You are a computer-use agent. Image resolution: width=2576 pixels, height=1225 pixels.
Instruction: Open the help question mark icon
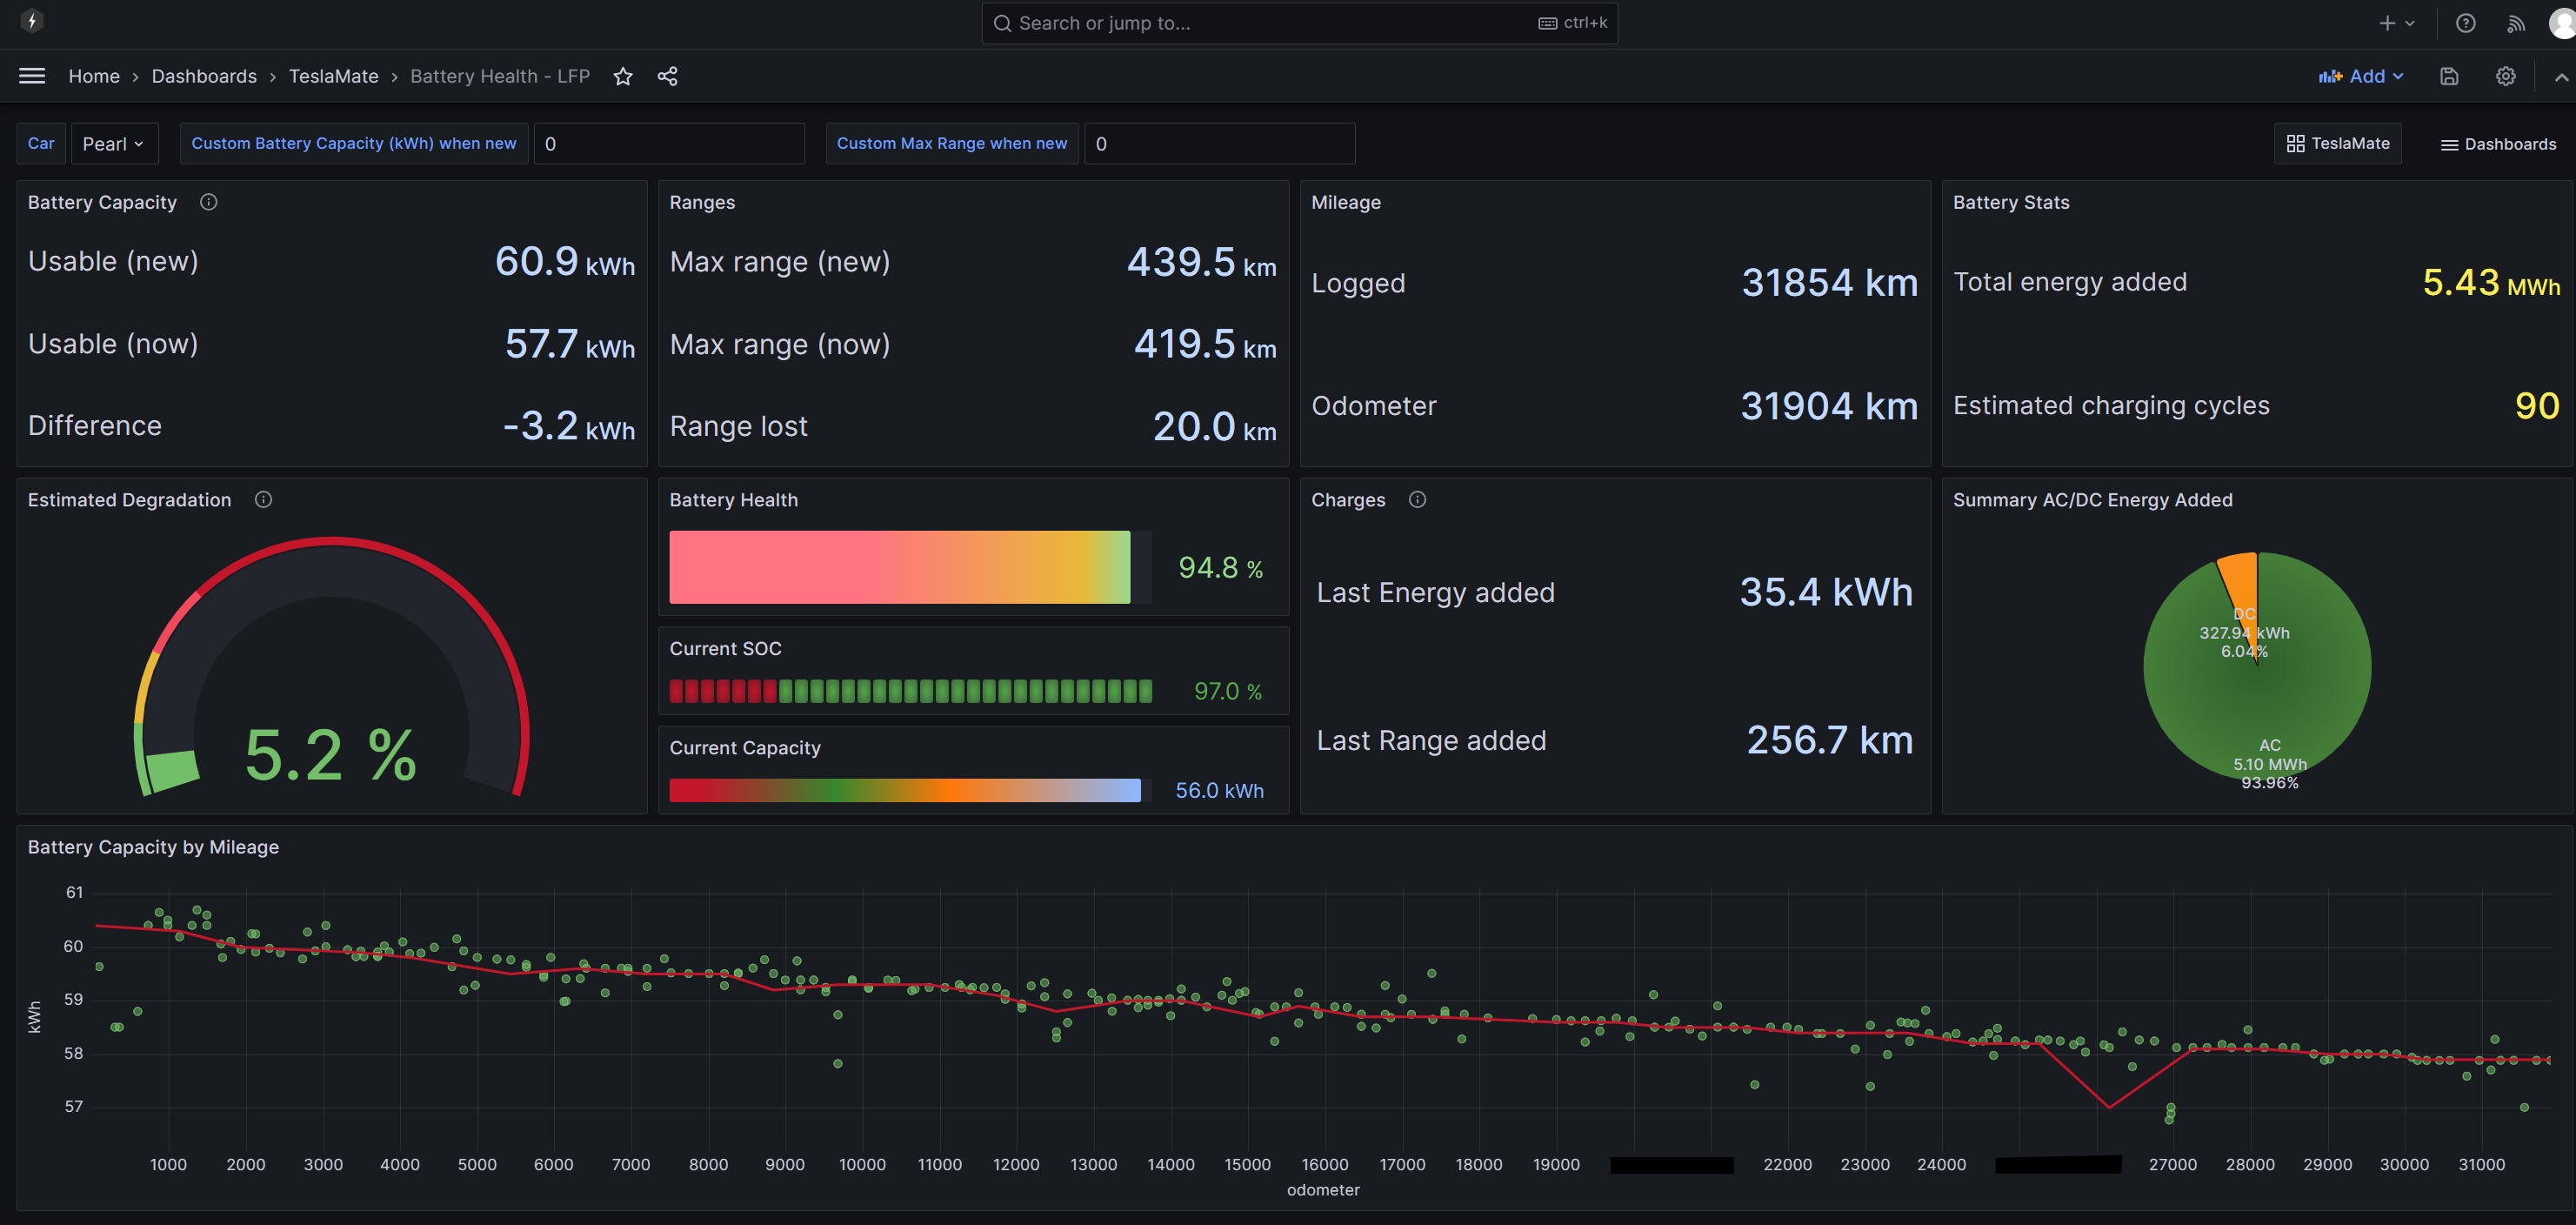pyautogui.click(x=2465, y=23)
